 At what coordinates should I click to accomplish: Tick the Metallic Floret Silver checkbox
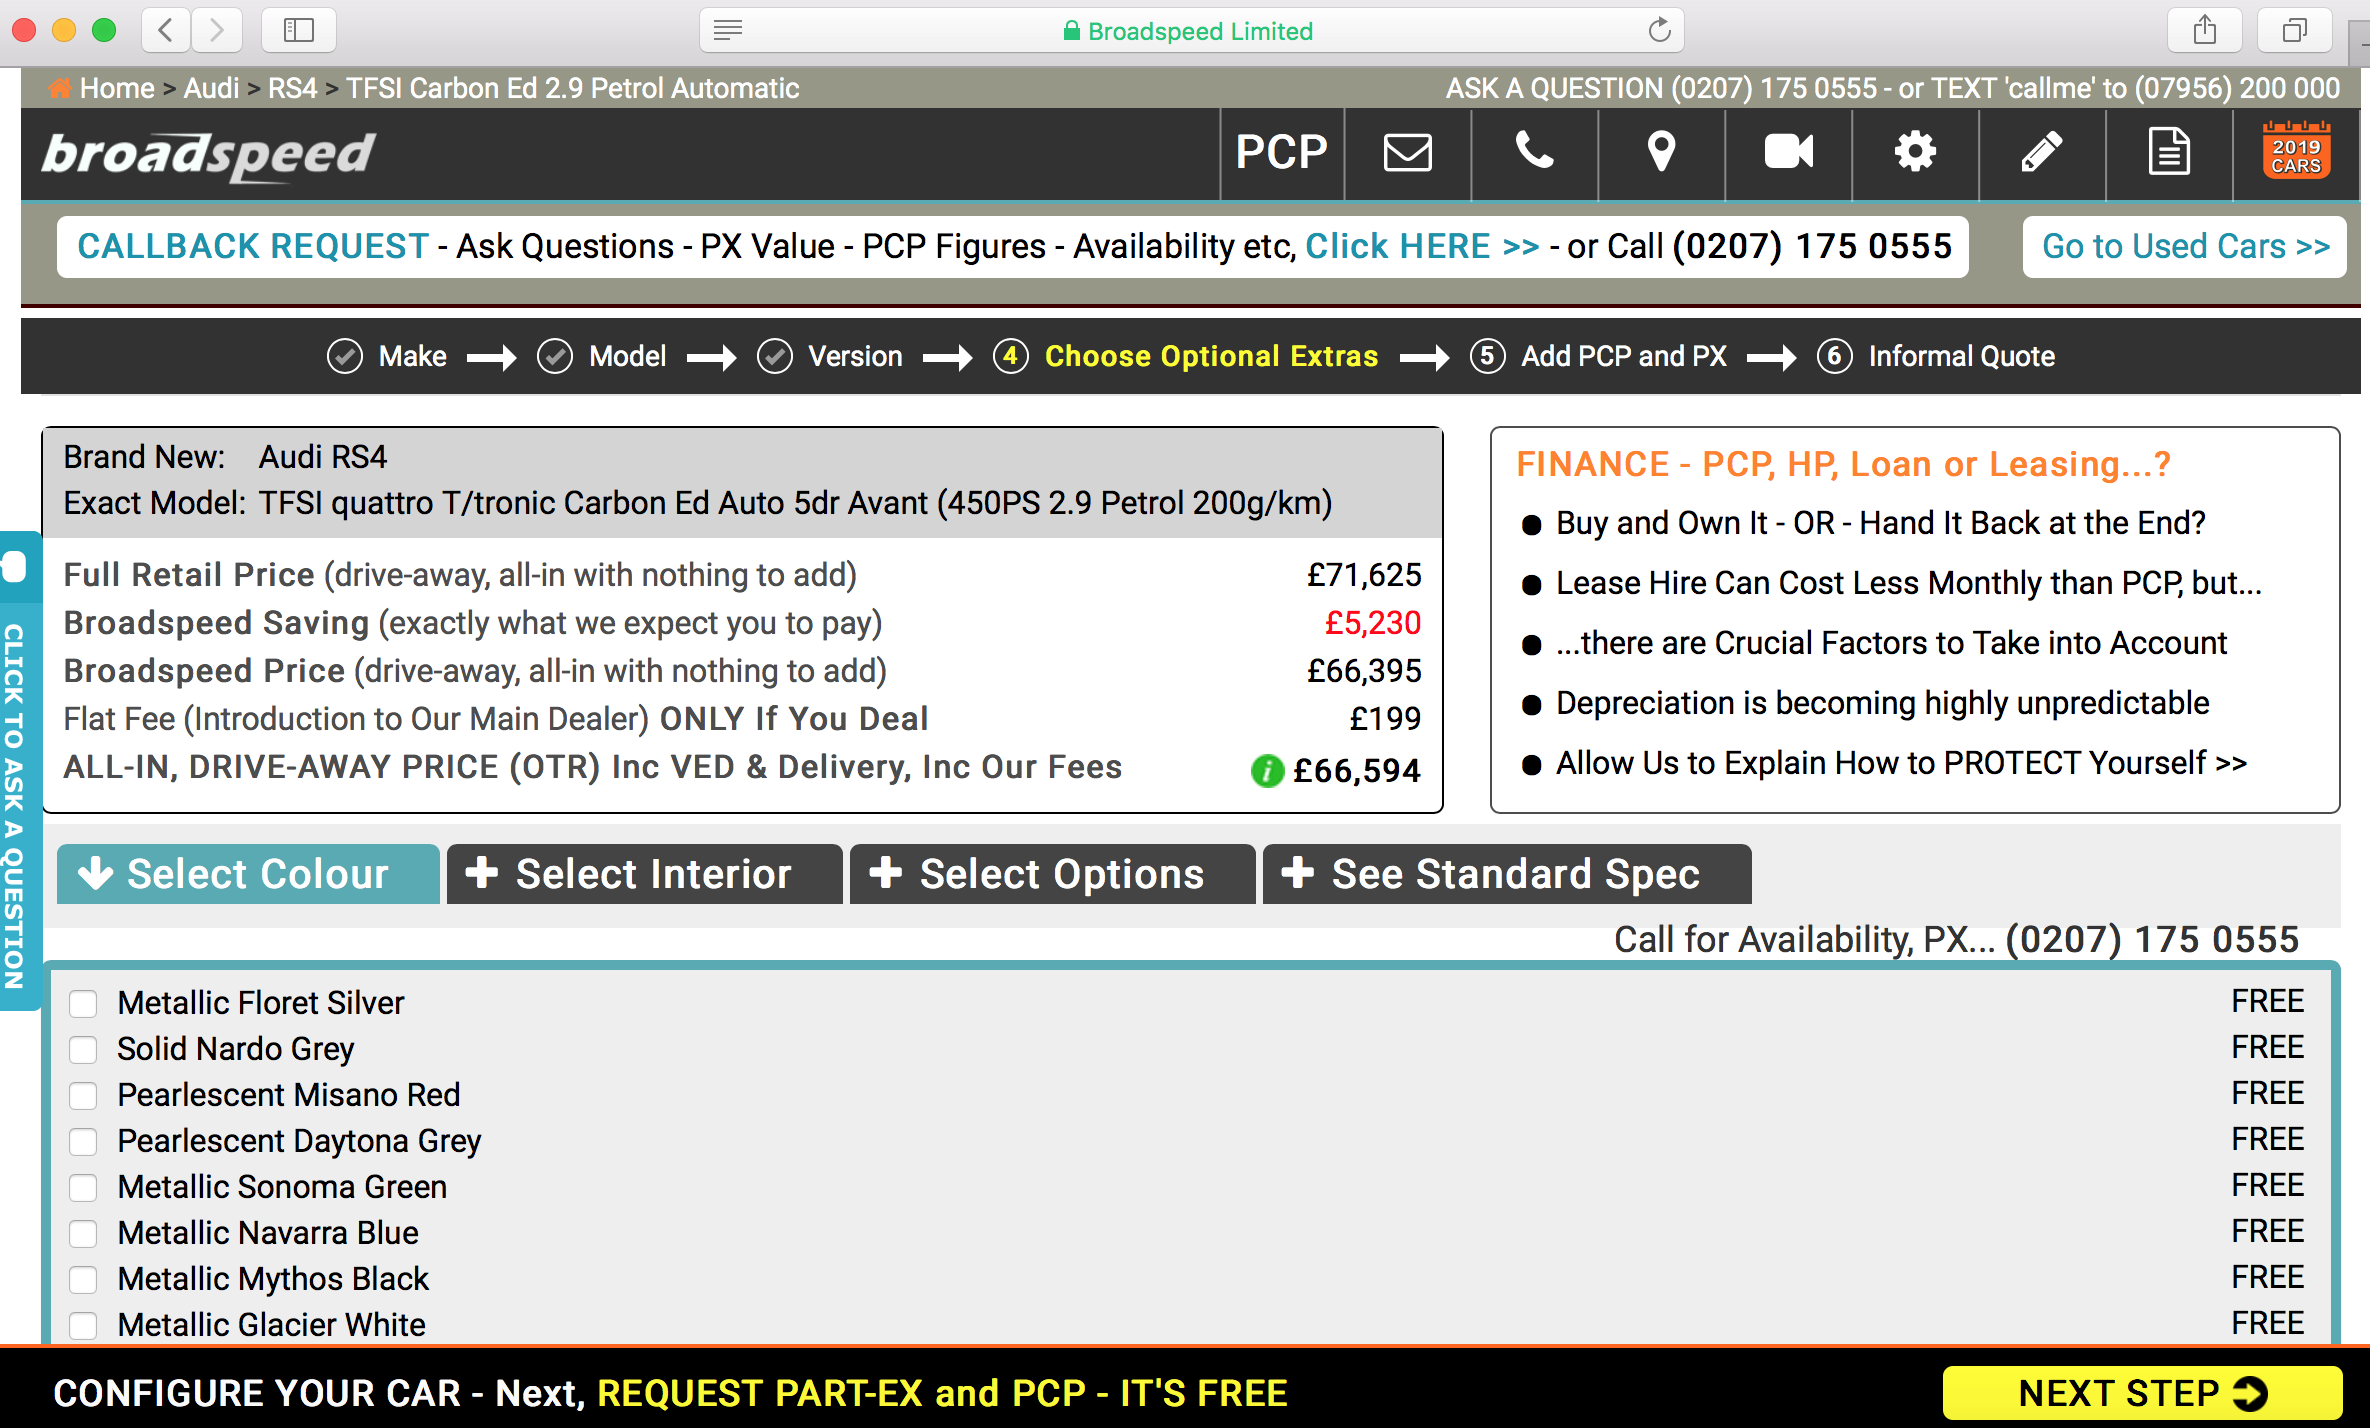[x=83, y=1003]
